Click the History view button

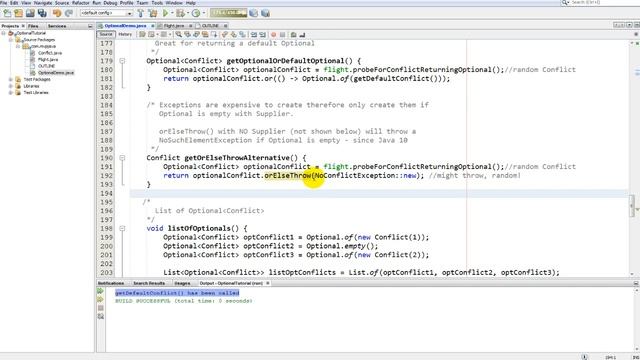point(125,34)
